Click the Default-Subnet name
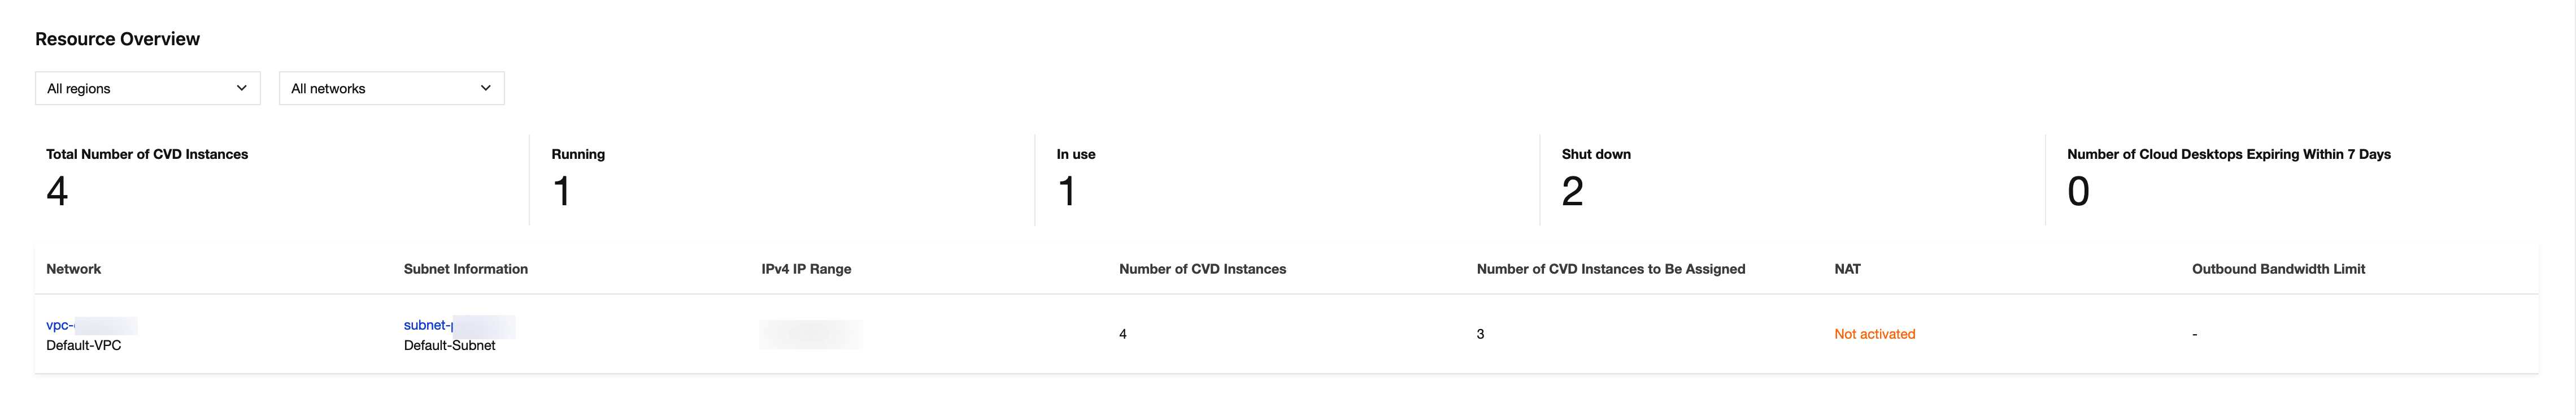Viewport: 2576px width, 415px height. click(x=449, y=345)
